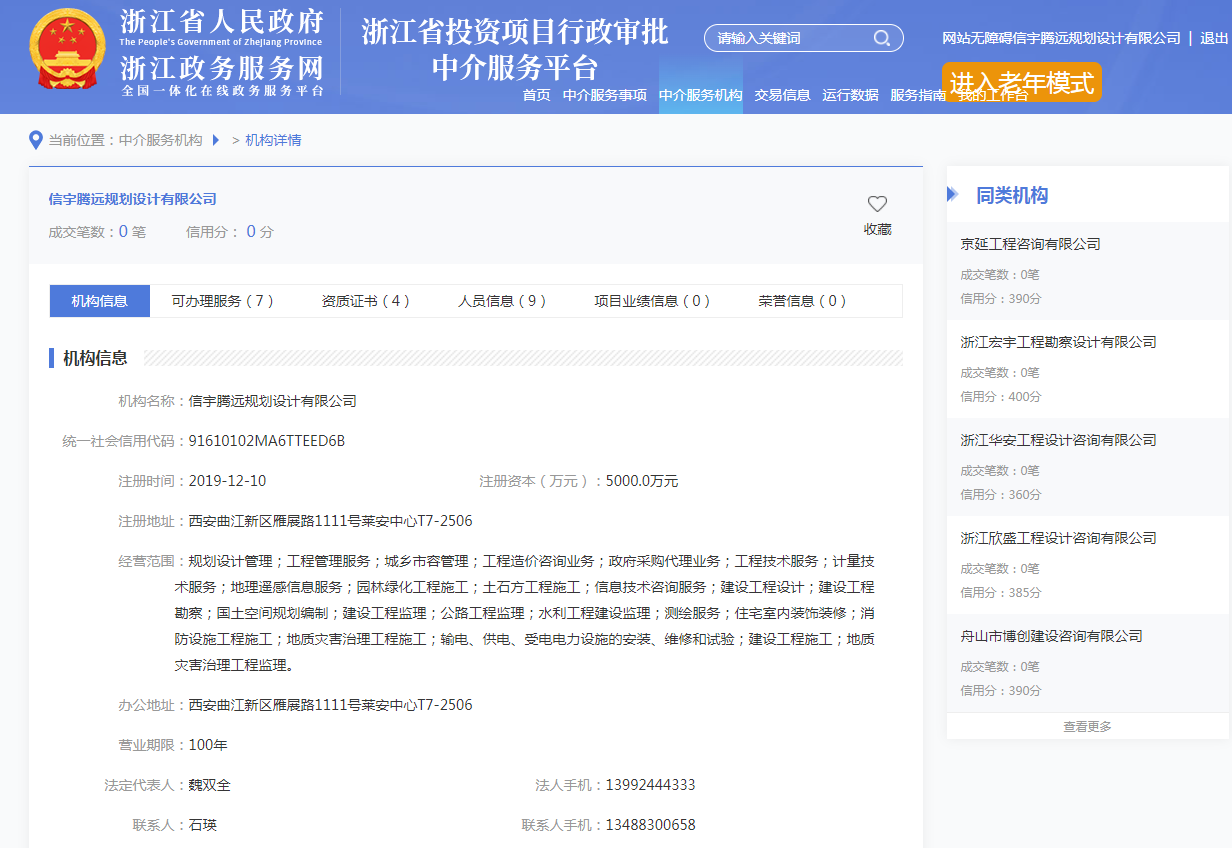
Task: Click the heart icon to favorite this agency
Action: tap(877, 203)
